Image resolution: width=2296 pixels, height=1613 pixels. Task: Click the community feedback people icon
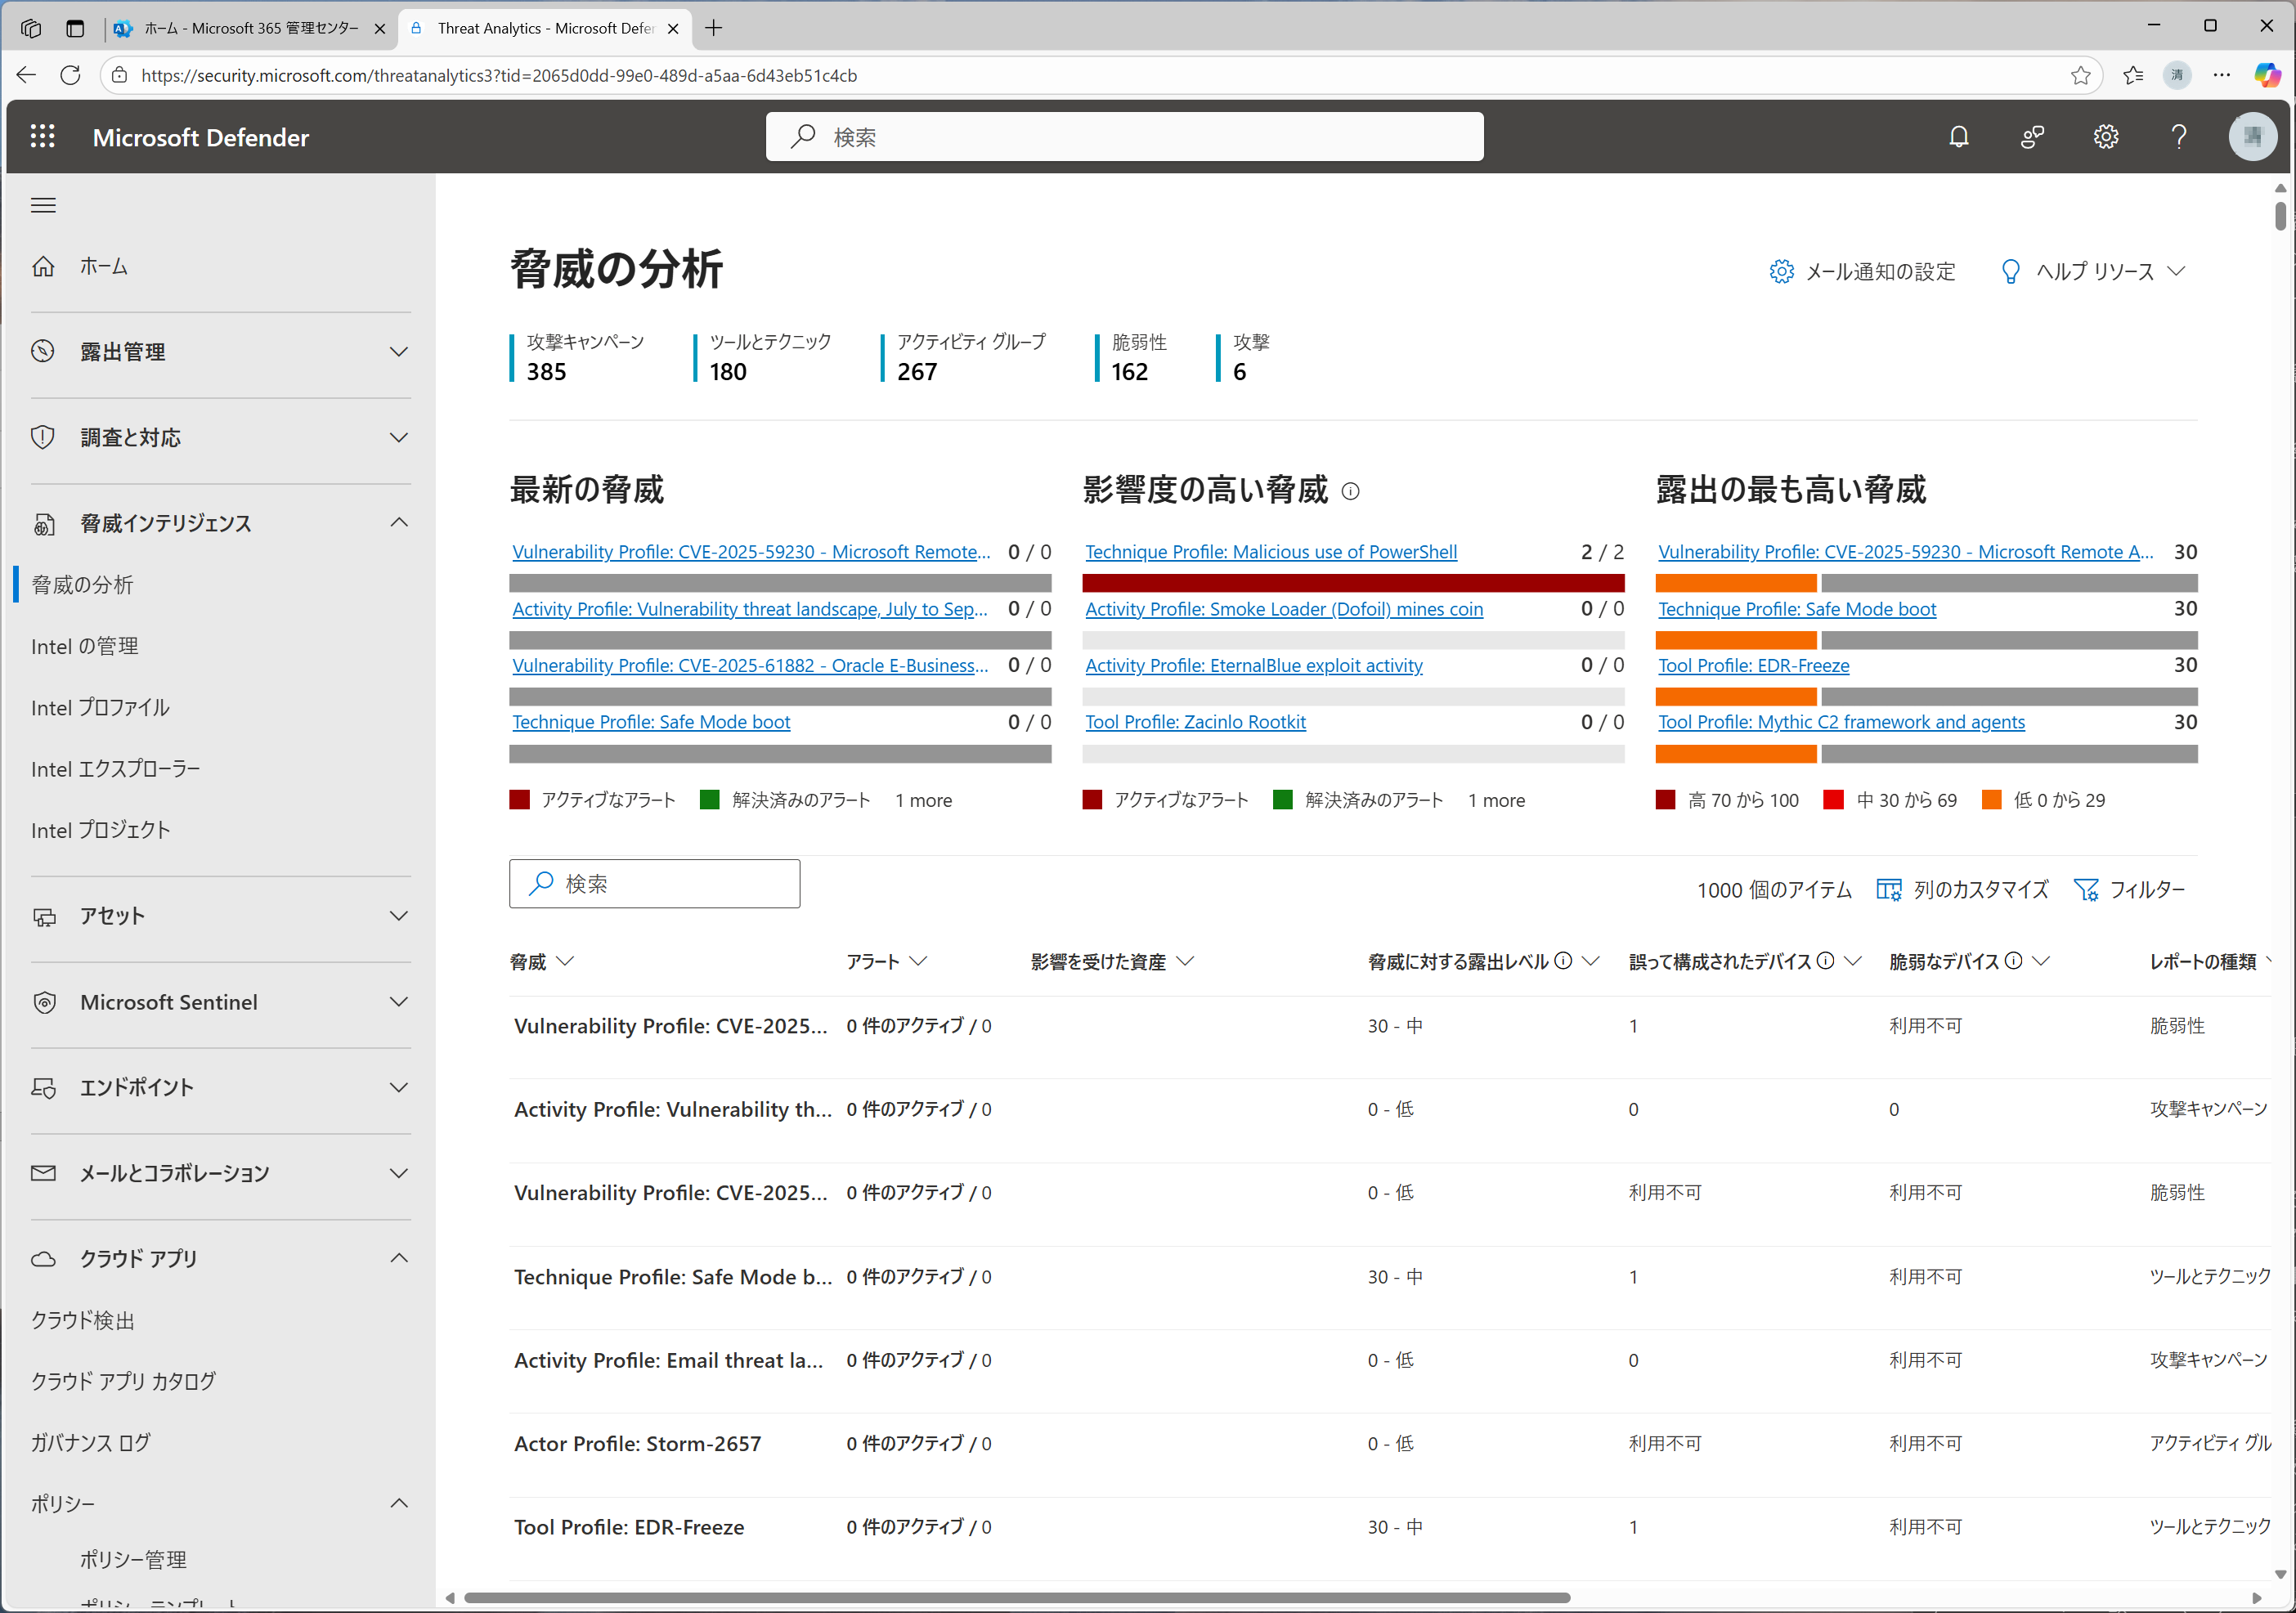(2032, 137)
